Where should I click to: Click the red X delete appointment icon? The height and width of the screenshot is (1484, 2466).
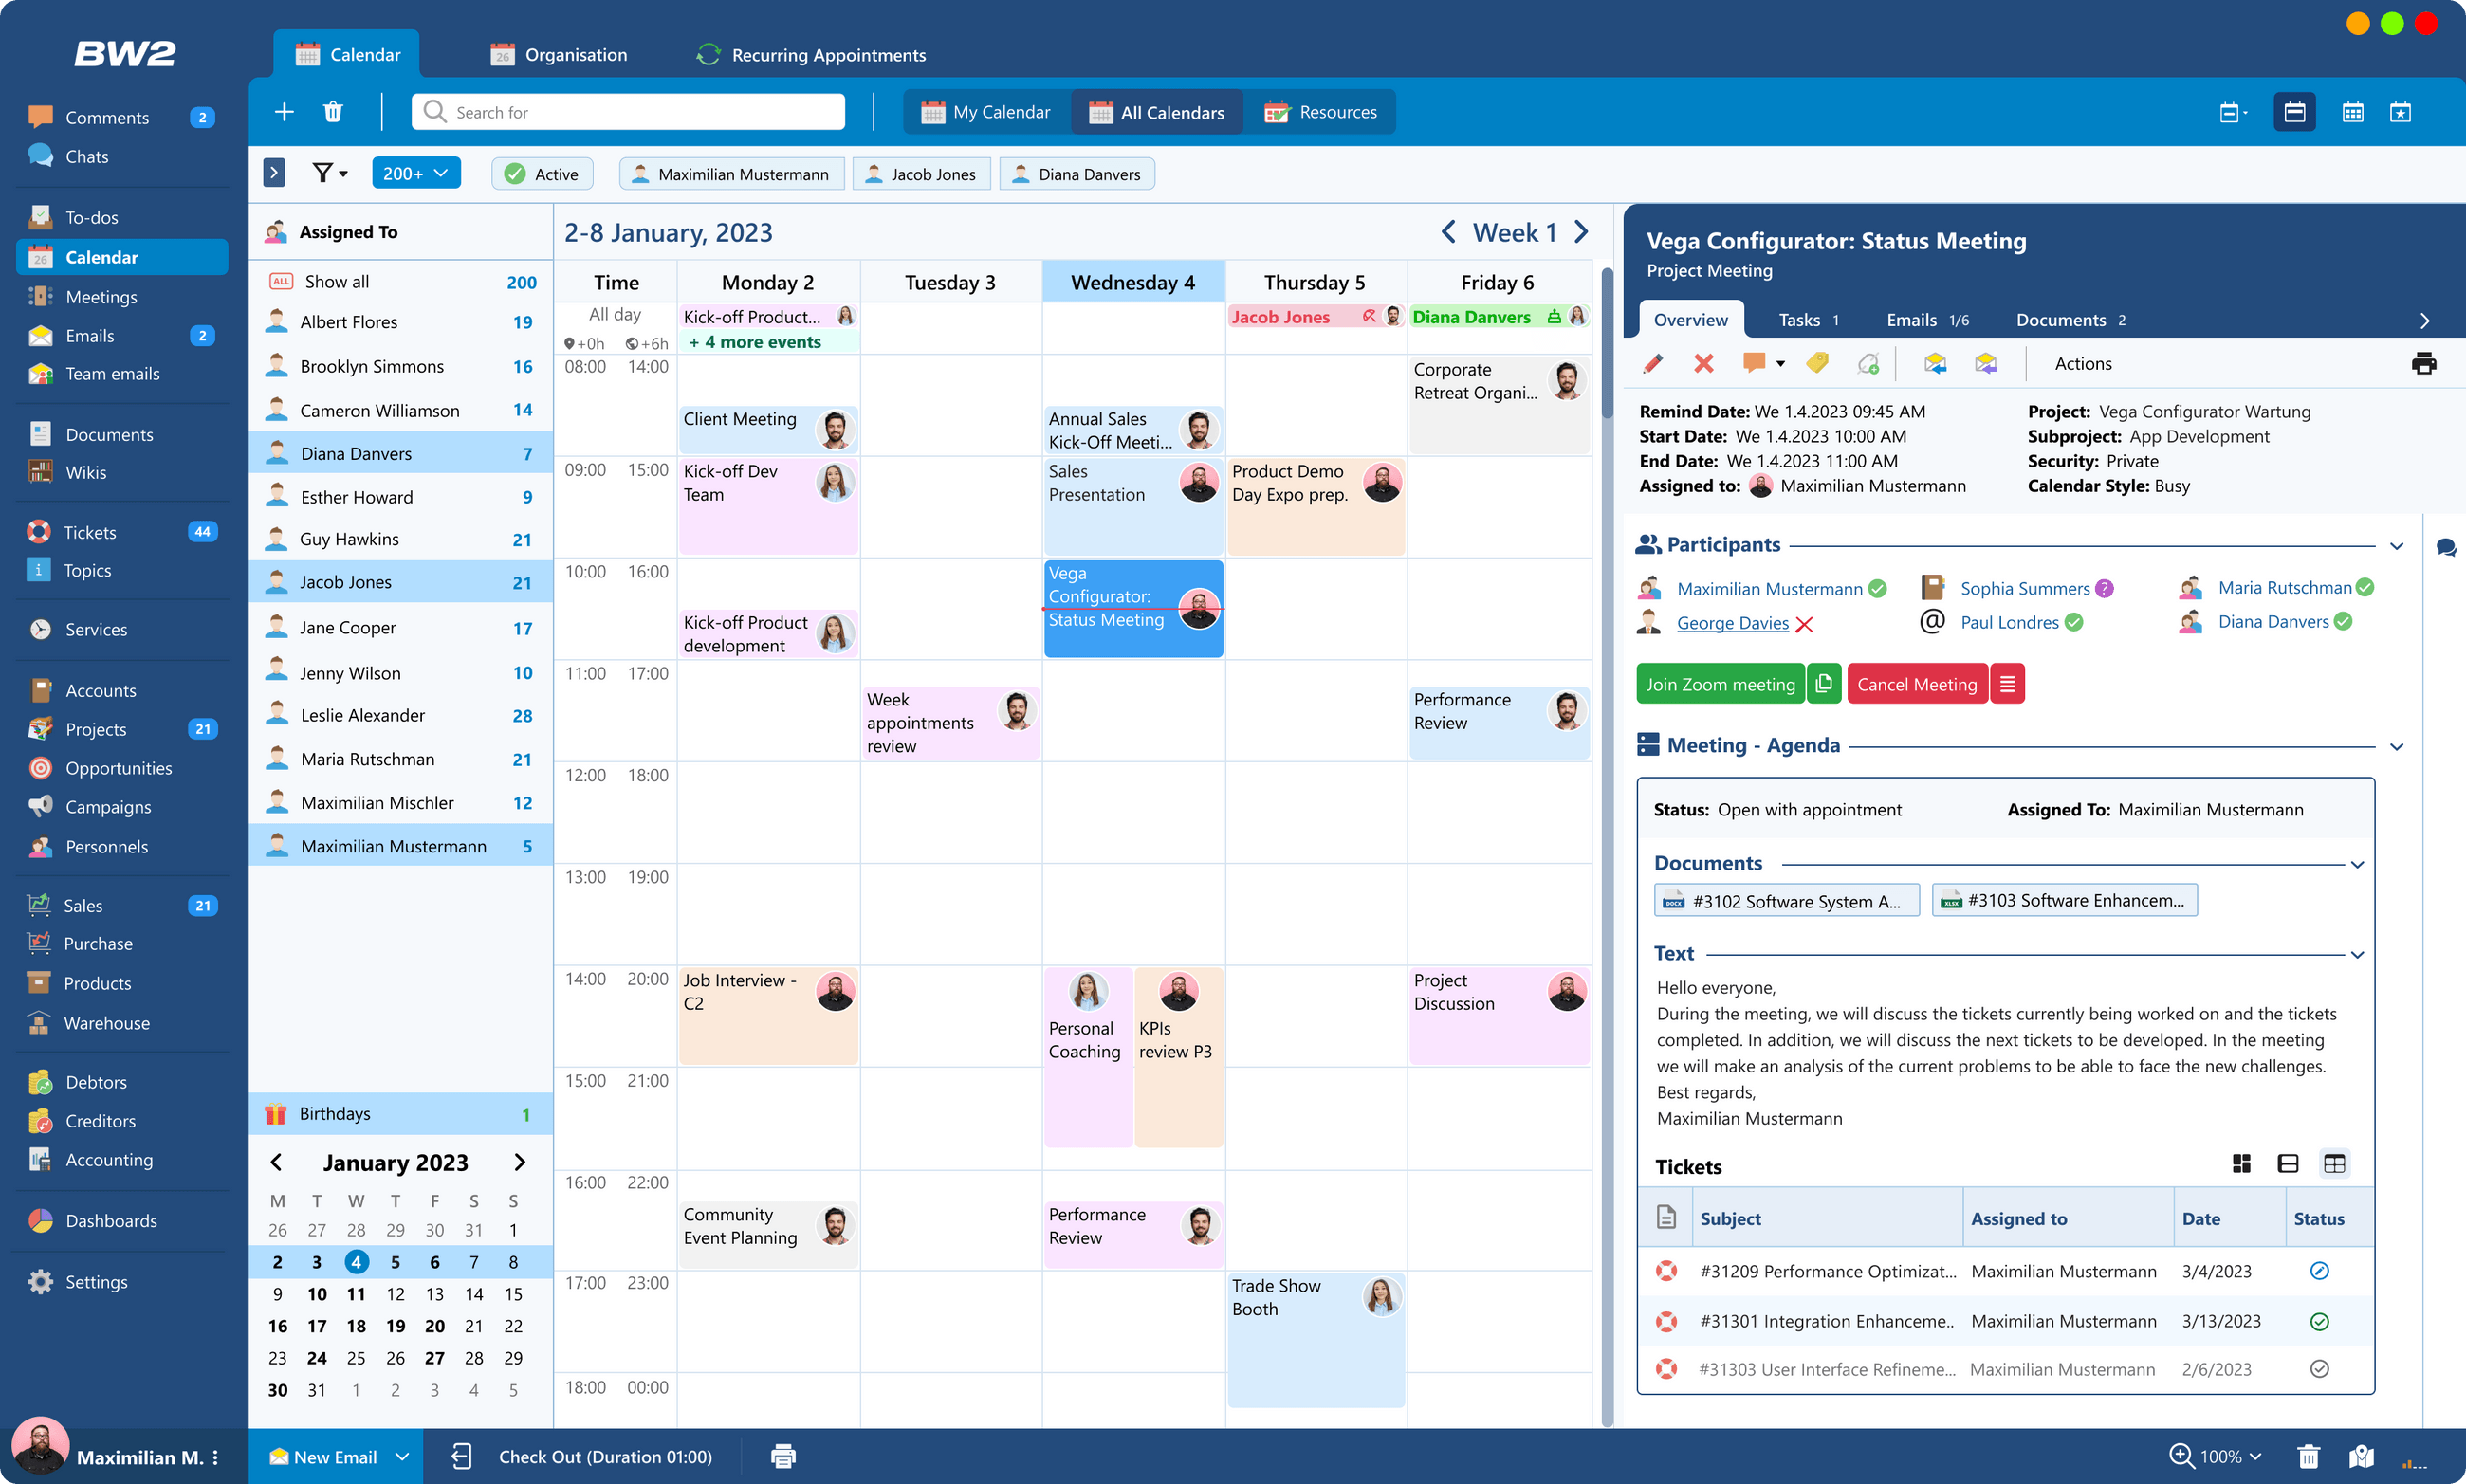(x=1703, y=364)
